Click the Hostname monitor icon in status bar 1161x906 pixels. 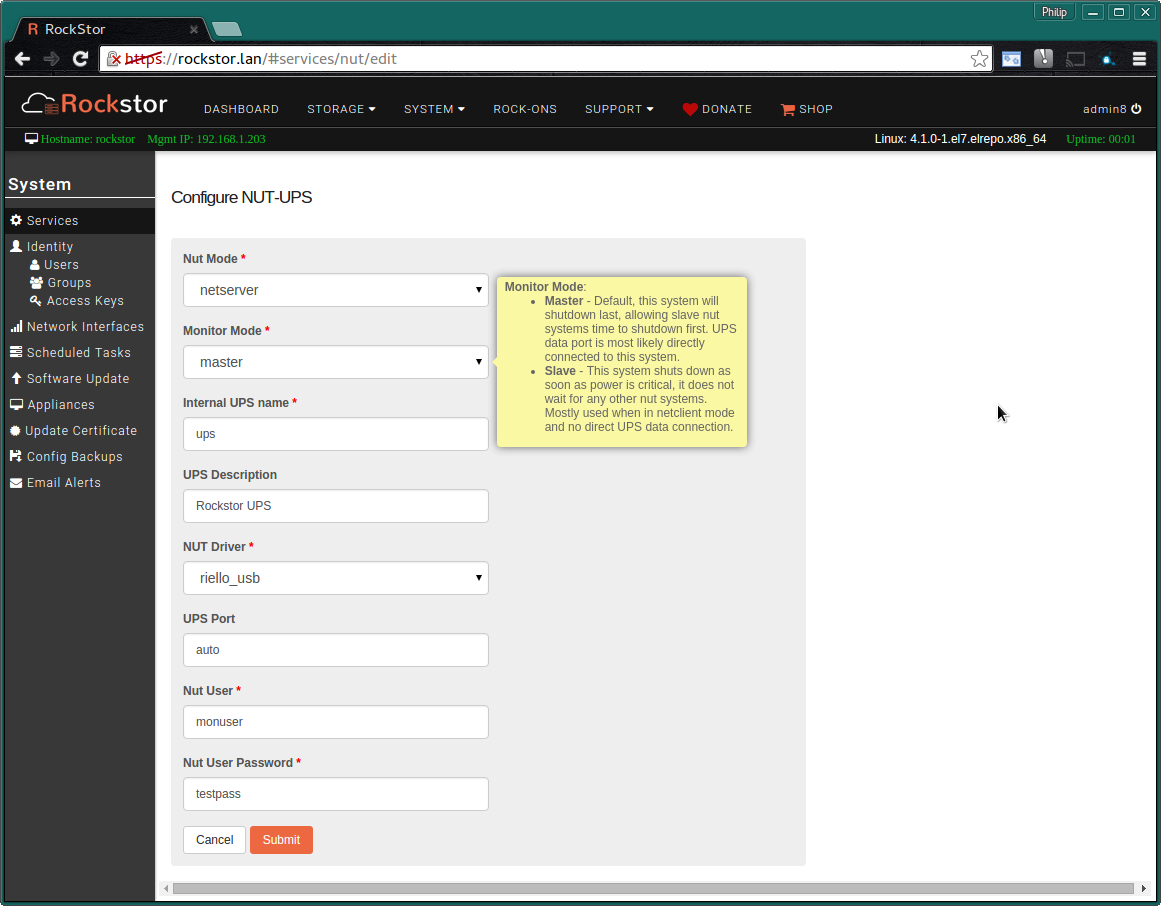[31, 138]
